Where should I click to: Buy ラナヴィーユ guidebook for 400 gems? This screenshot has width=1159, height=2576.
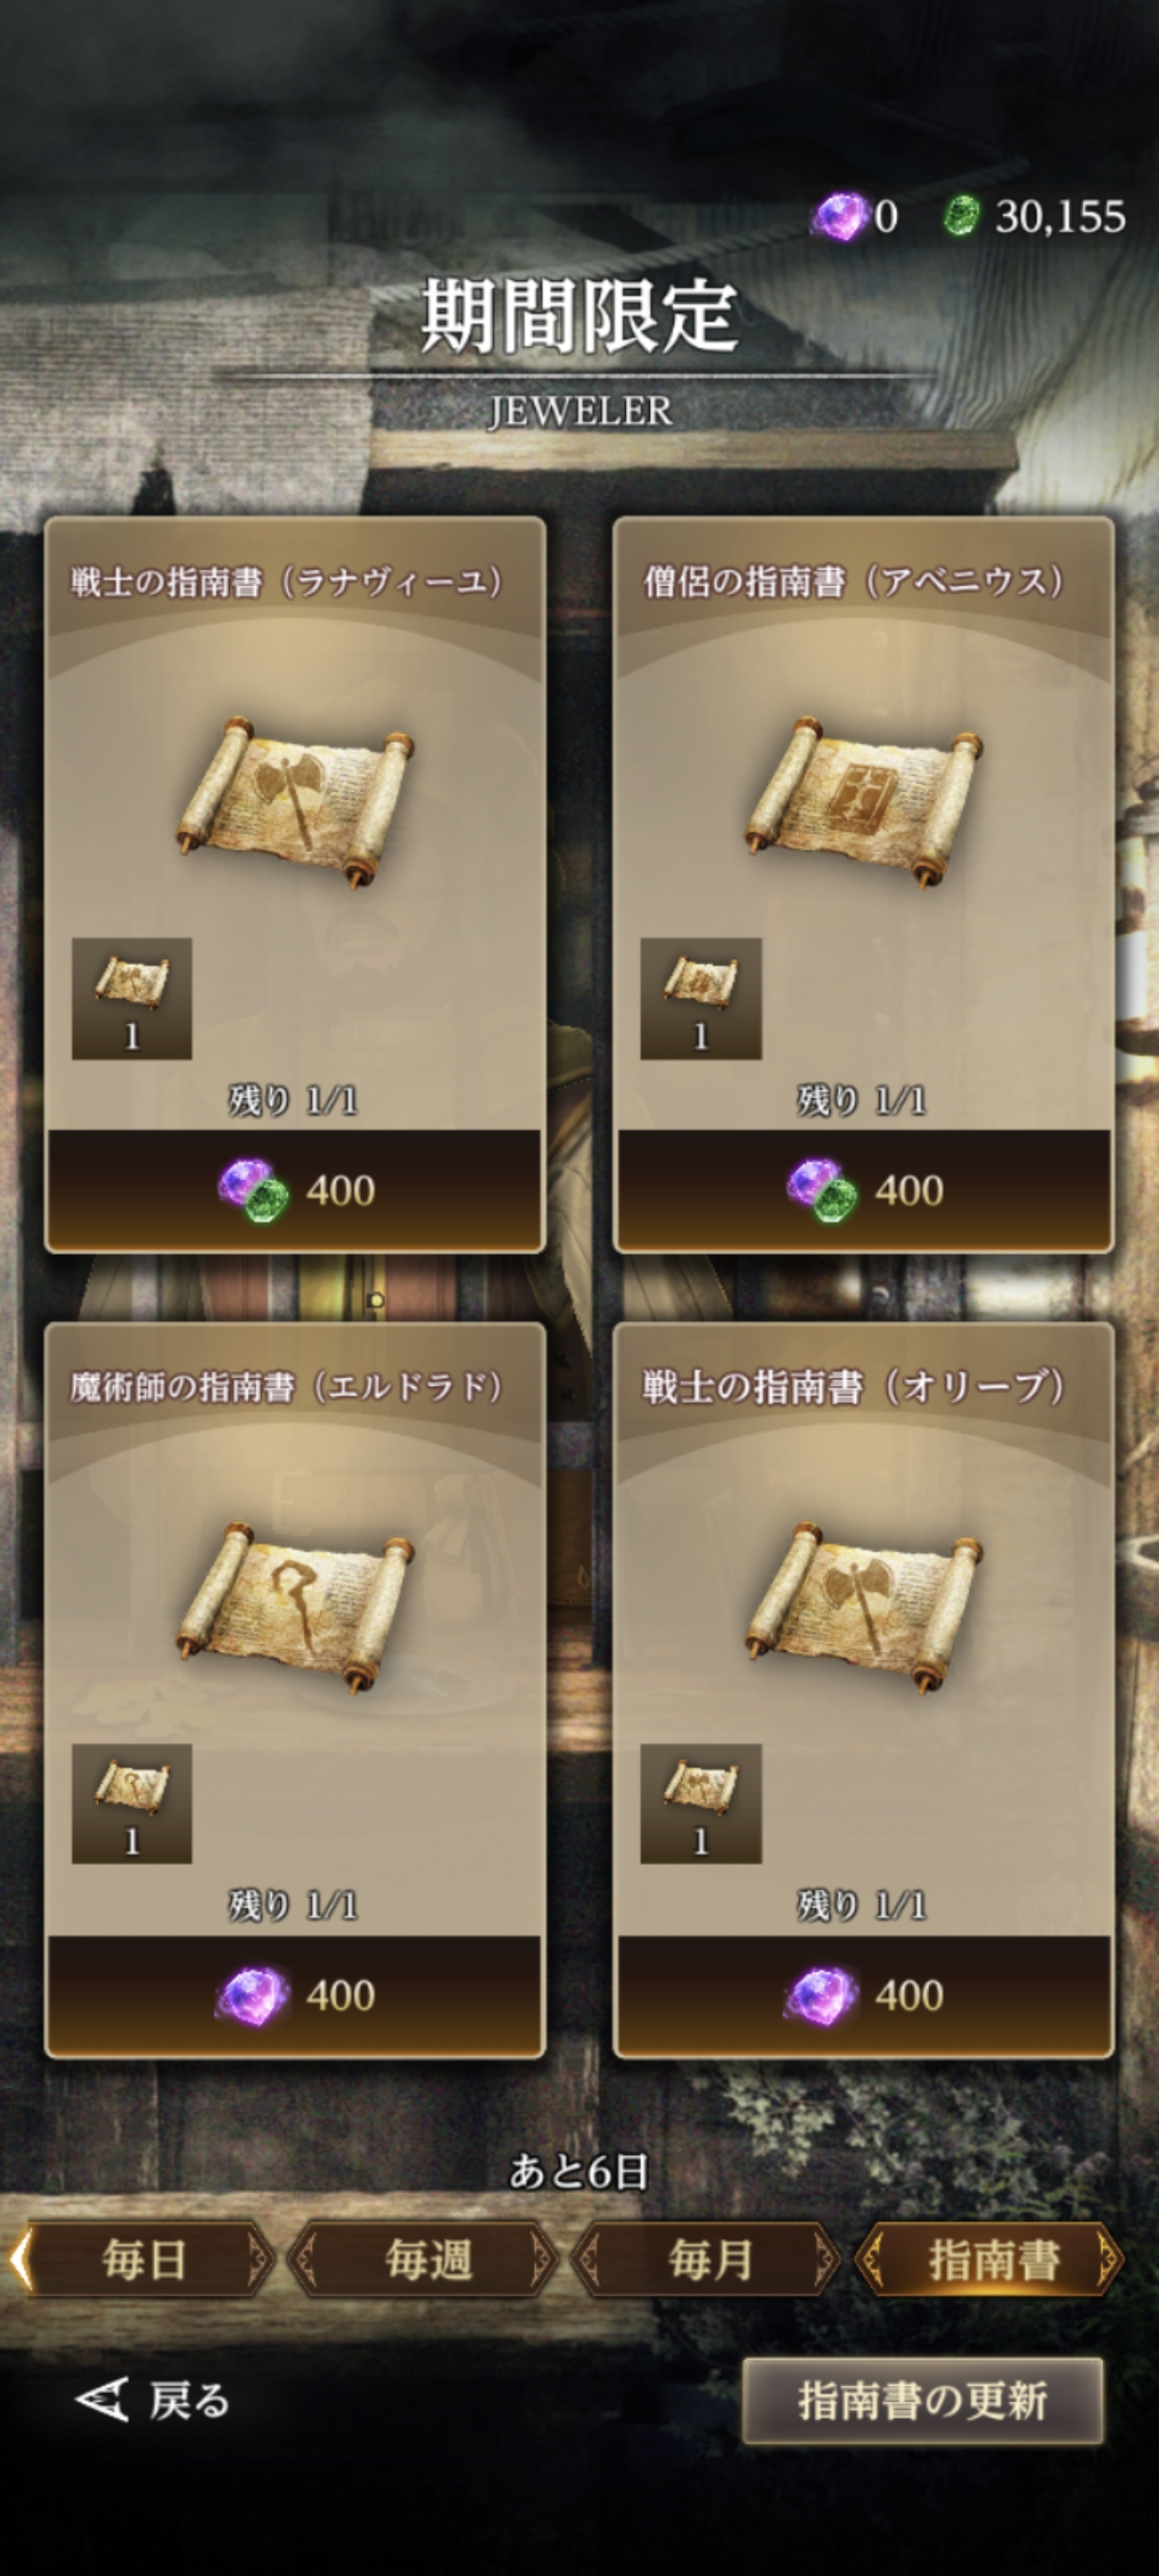tap(295, 1189)
